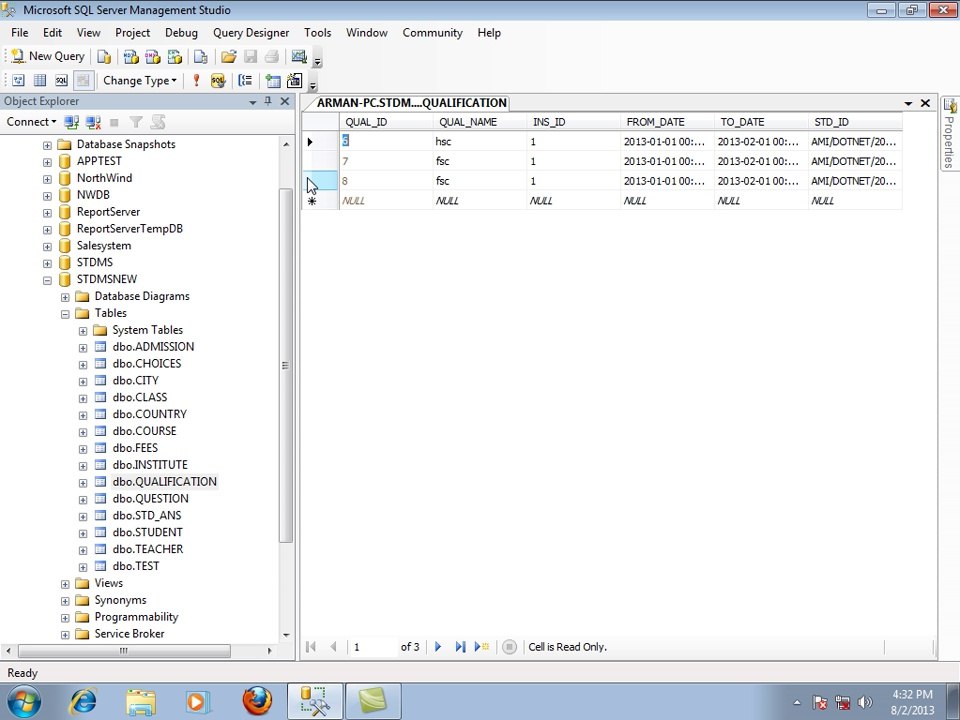
Task: Click the Connect Object Explorer icon
Action: pyautogui.click(x=72, y=122)
